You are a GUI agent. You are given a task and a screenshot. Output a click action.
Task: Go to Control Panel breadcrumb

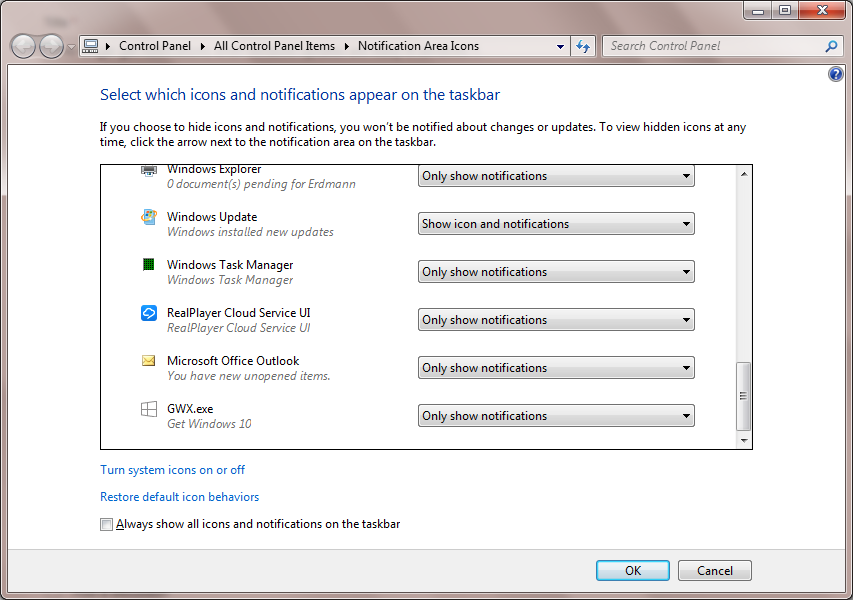pyautogui.click(x=155, y=46)
